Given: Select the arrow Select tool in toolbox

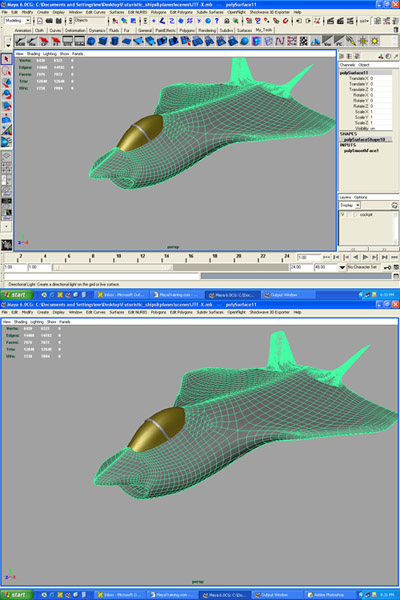Looking at the screenshot, I should [6, 59].
